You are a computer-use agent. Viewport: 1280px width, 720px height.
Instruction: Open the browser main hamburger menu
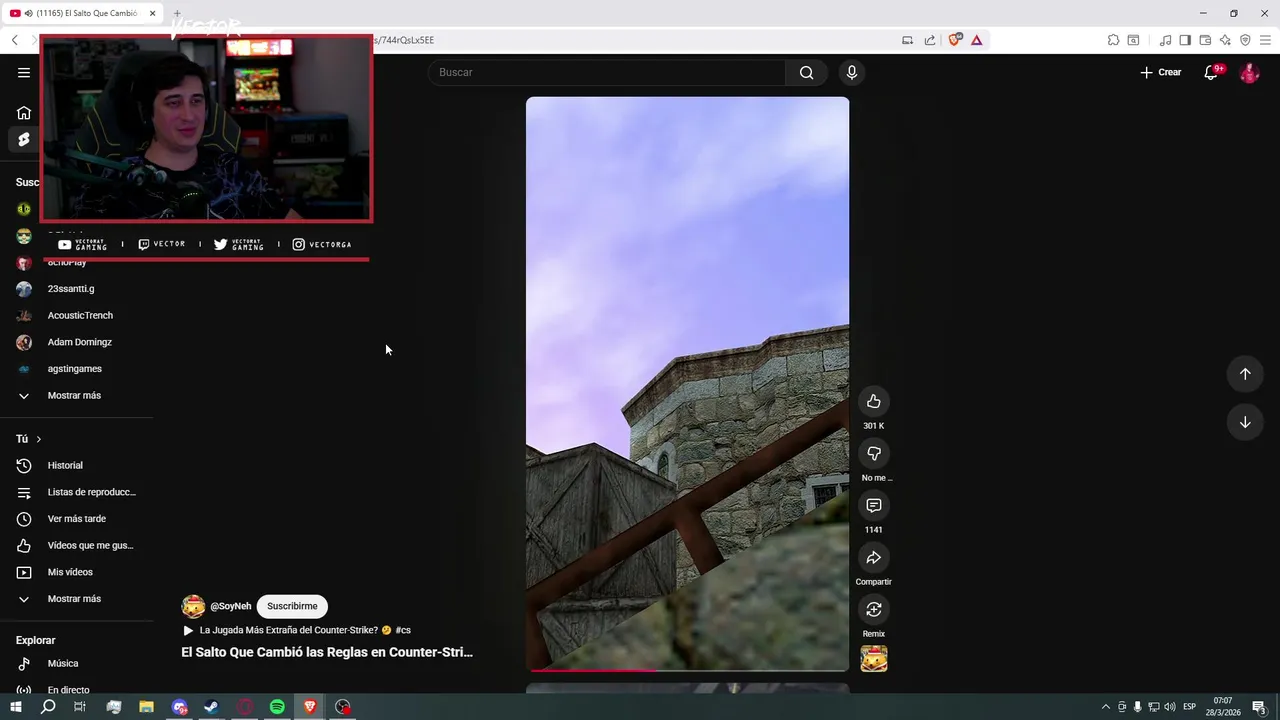(1265, 40)
